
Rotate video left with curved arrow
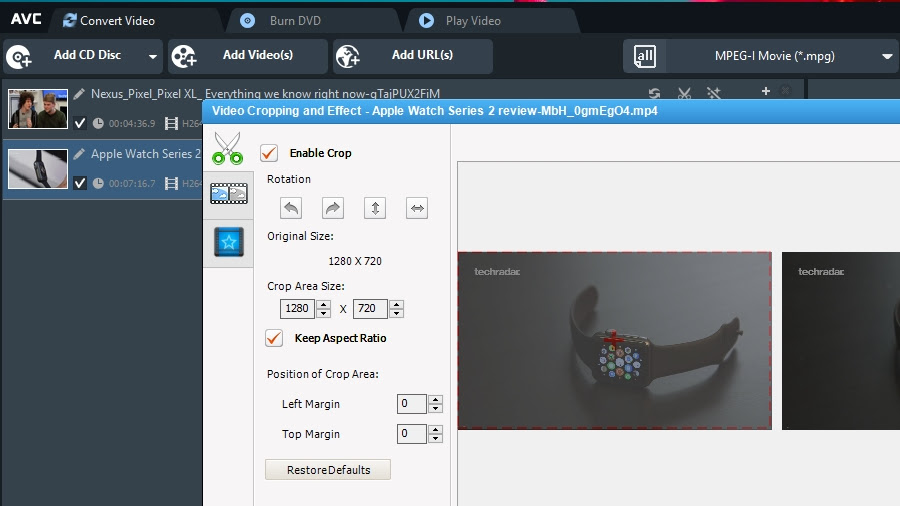291,208
